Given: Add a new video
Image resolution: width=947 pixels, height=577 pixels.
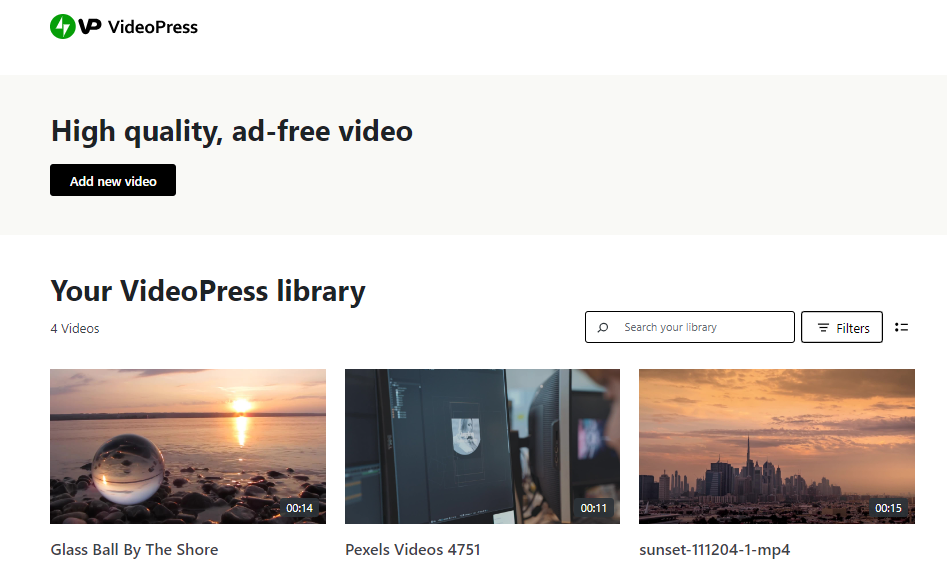Looking at the screenshot, I should click(x=113, y=180).
